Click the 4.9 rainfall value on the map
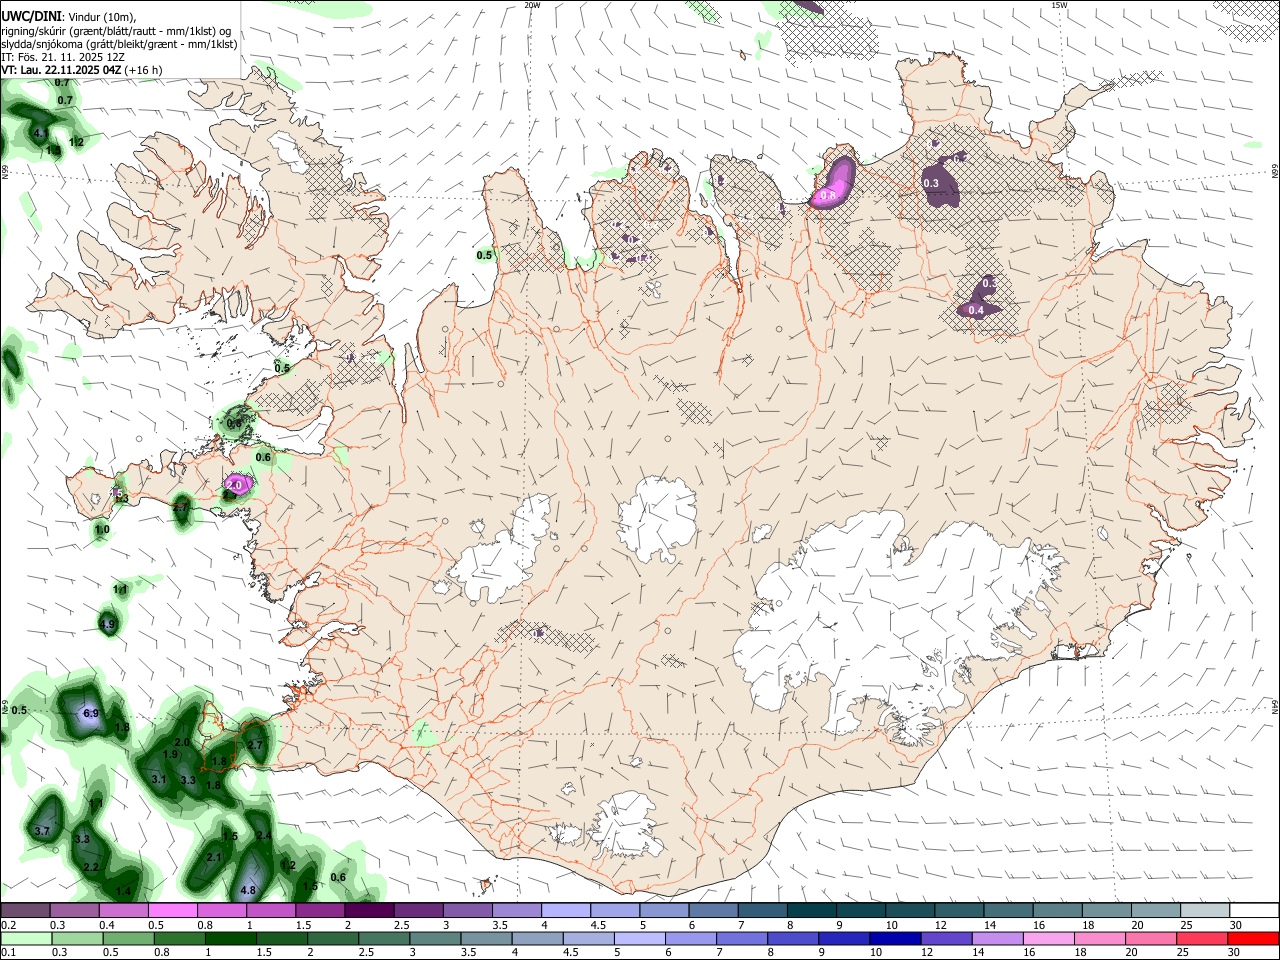 tap(108, 625)
